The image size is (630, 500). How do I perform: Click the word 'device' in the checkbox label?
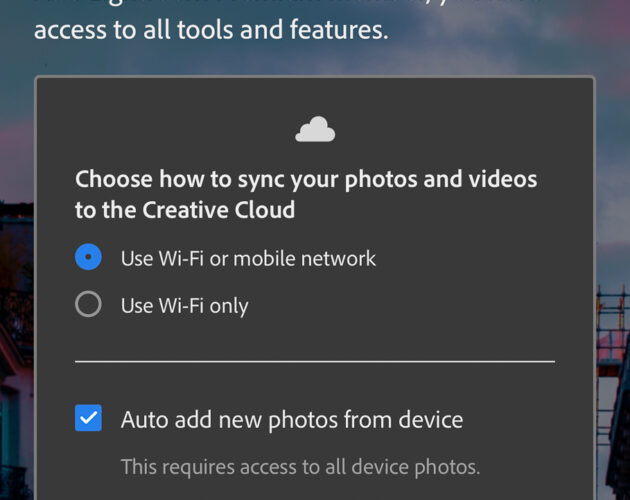(x=431, y=420)
